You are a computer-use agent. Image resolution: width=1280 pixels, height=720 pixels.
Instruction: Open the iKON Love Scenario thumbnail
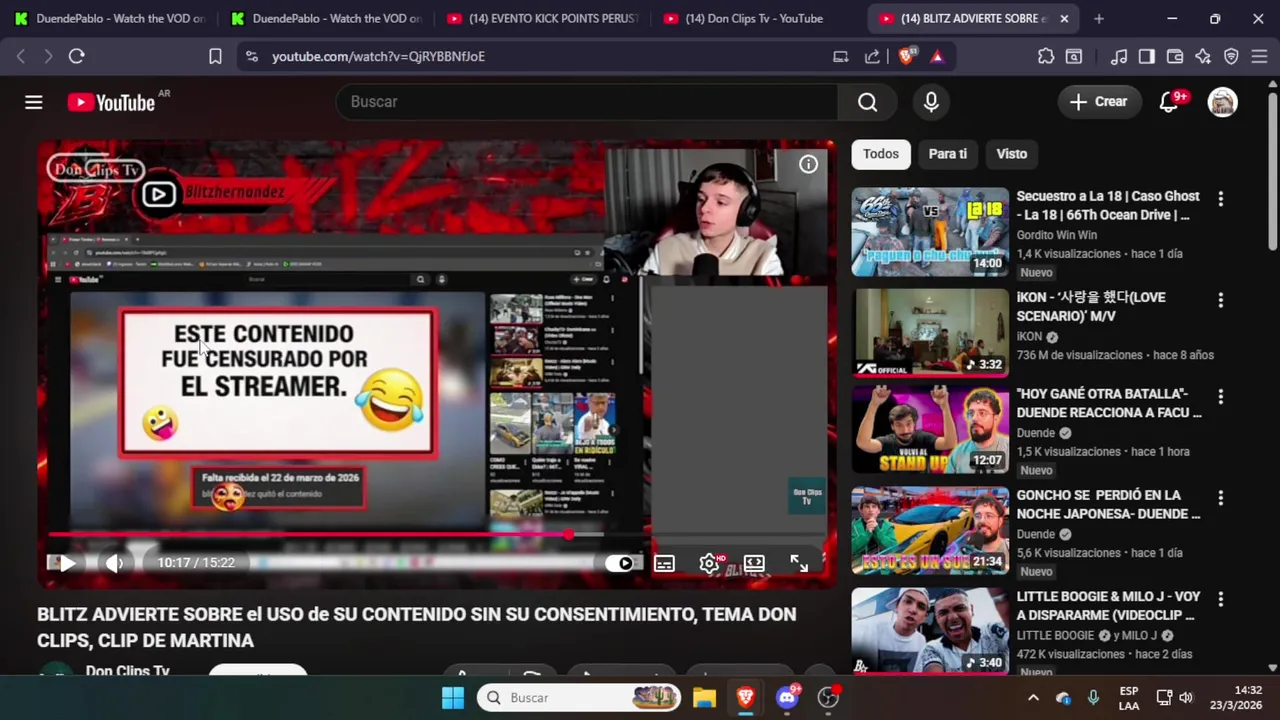[x=930, y=333]
